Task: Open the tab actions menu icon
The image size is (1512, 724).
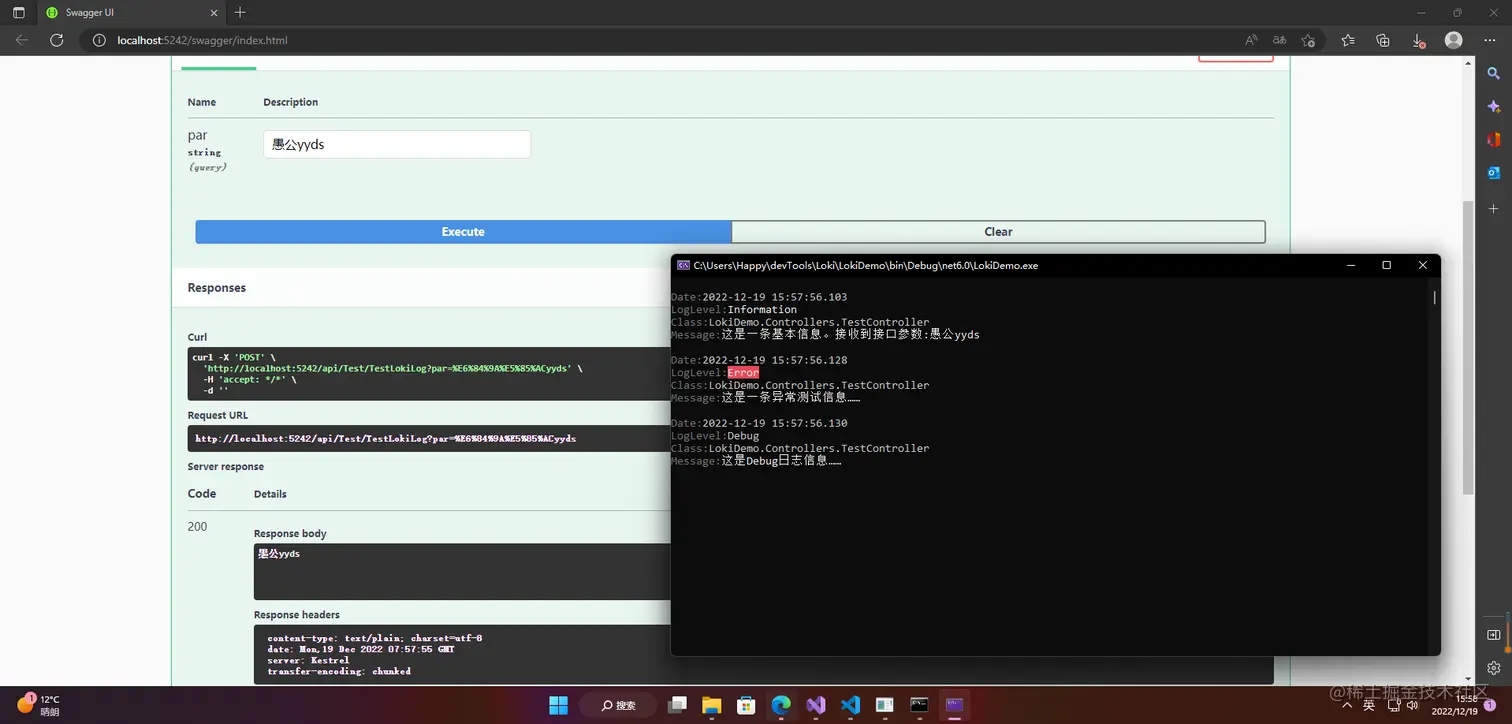Action: [18, 13]
